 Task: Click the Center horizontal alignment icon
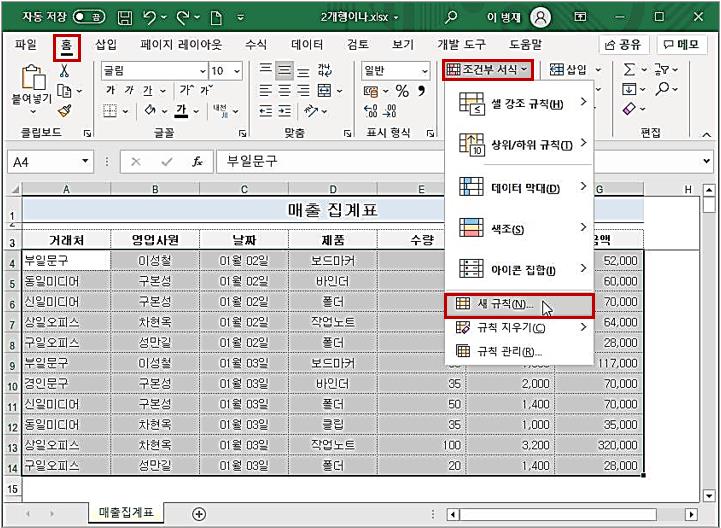click(284, 91)
